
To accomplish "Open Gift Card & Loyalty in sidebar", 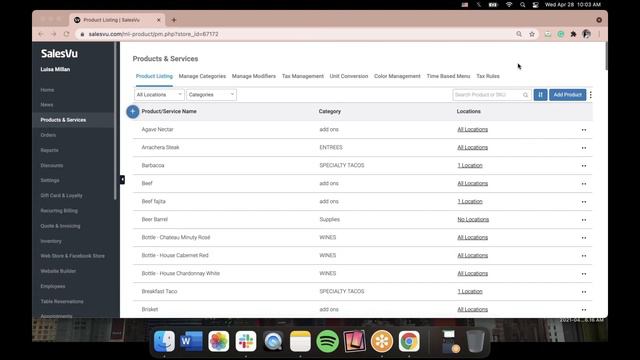I will [61, 196].
